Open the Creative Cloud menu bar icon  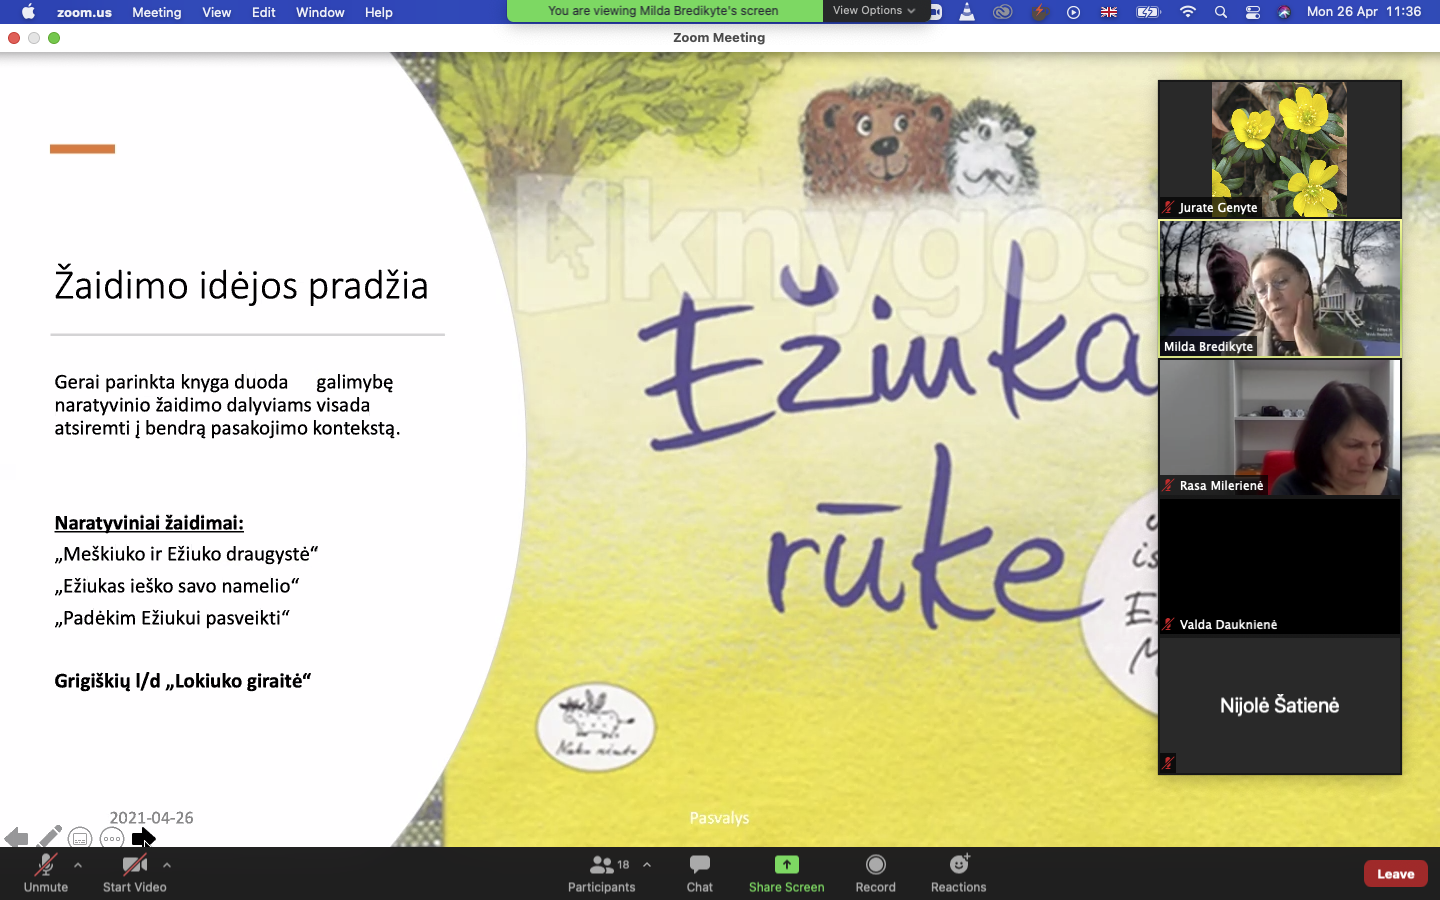[1003, 12]
